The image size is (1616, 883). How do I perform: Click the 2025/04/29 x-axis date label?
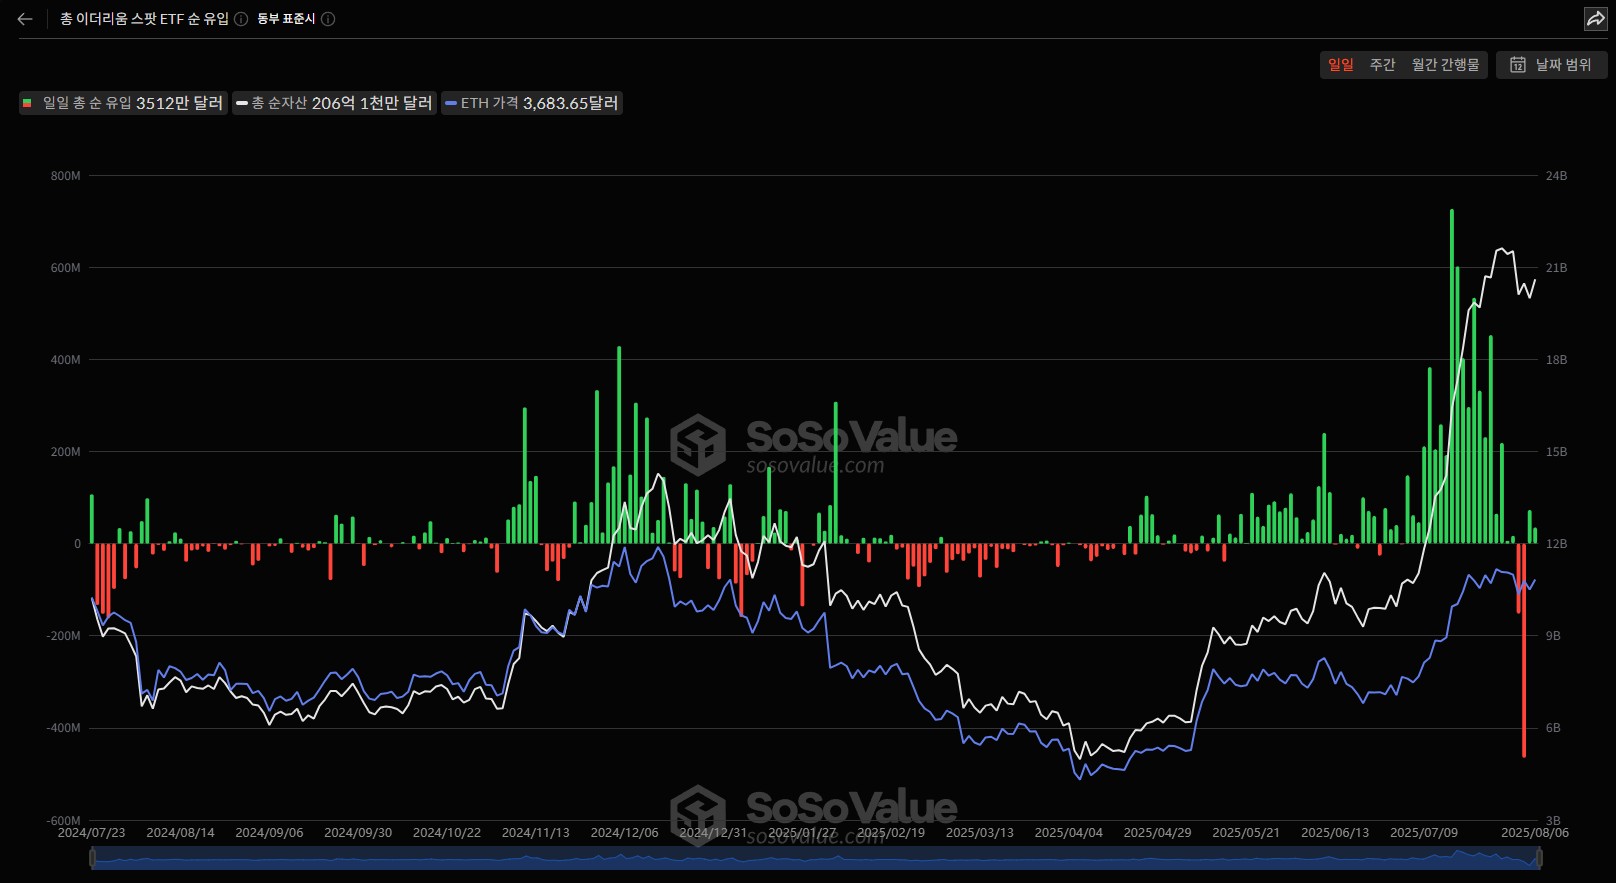[x=1158, y=833]
